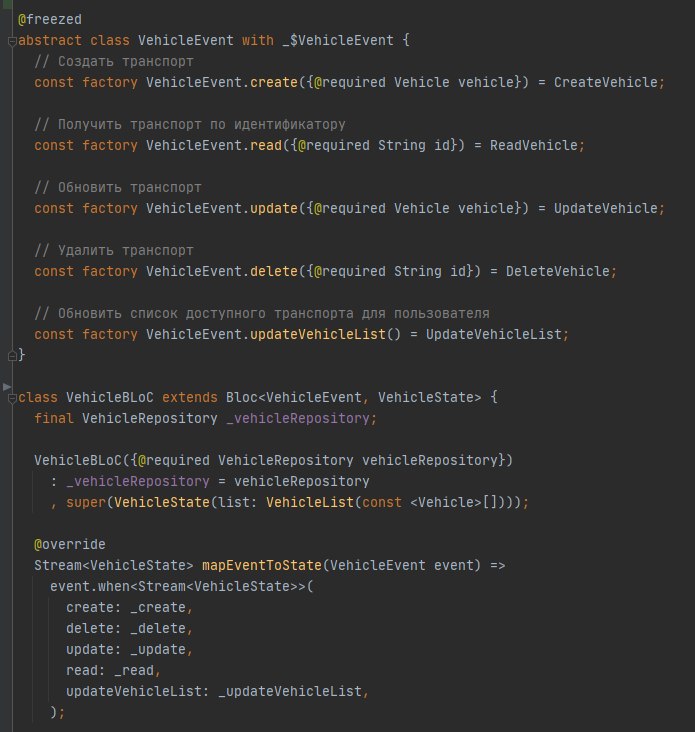Click the comment '// Получить транспорт по идентификатору'
The image size is (695, 732).
point(190,125)
